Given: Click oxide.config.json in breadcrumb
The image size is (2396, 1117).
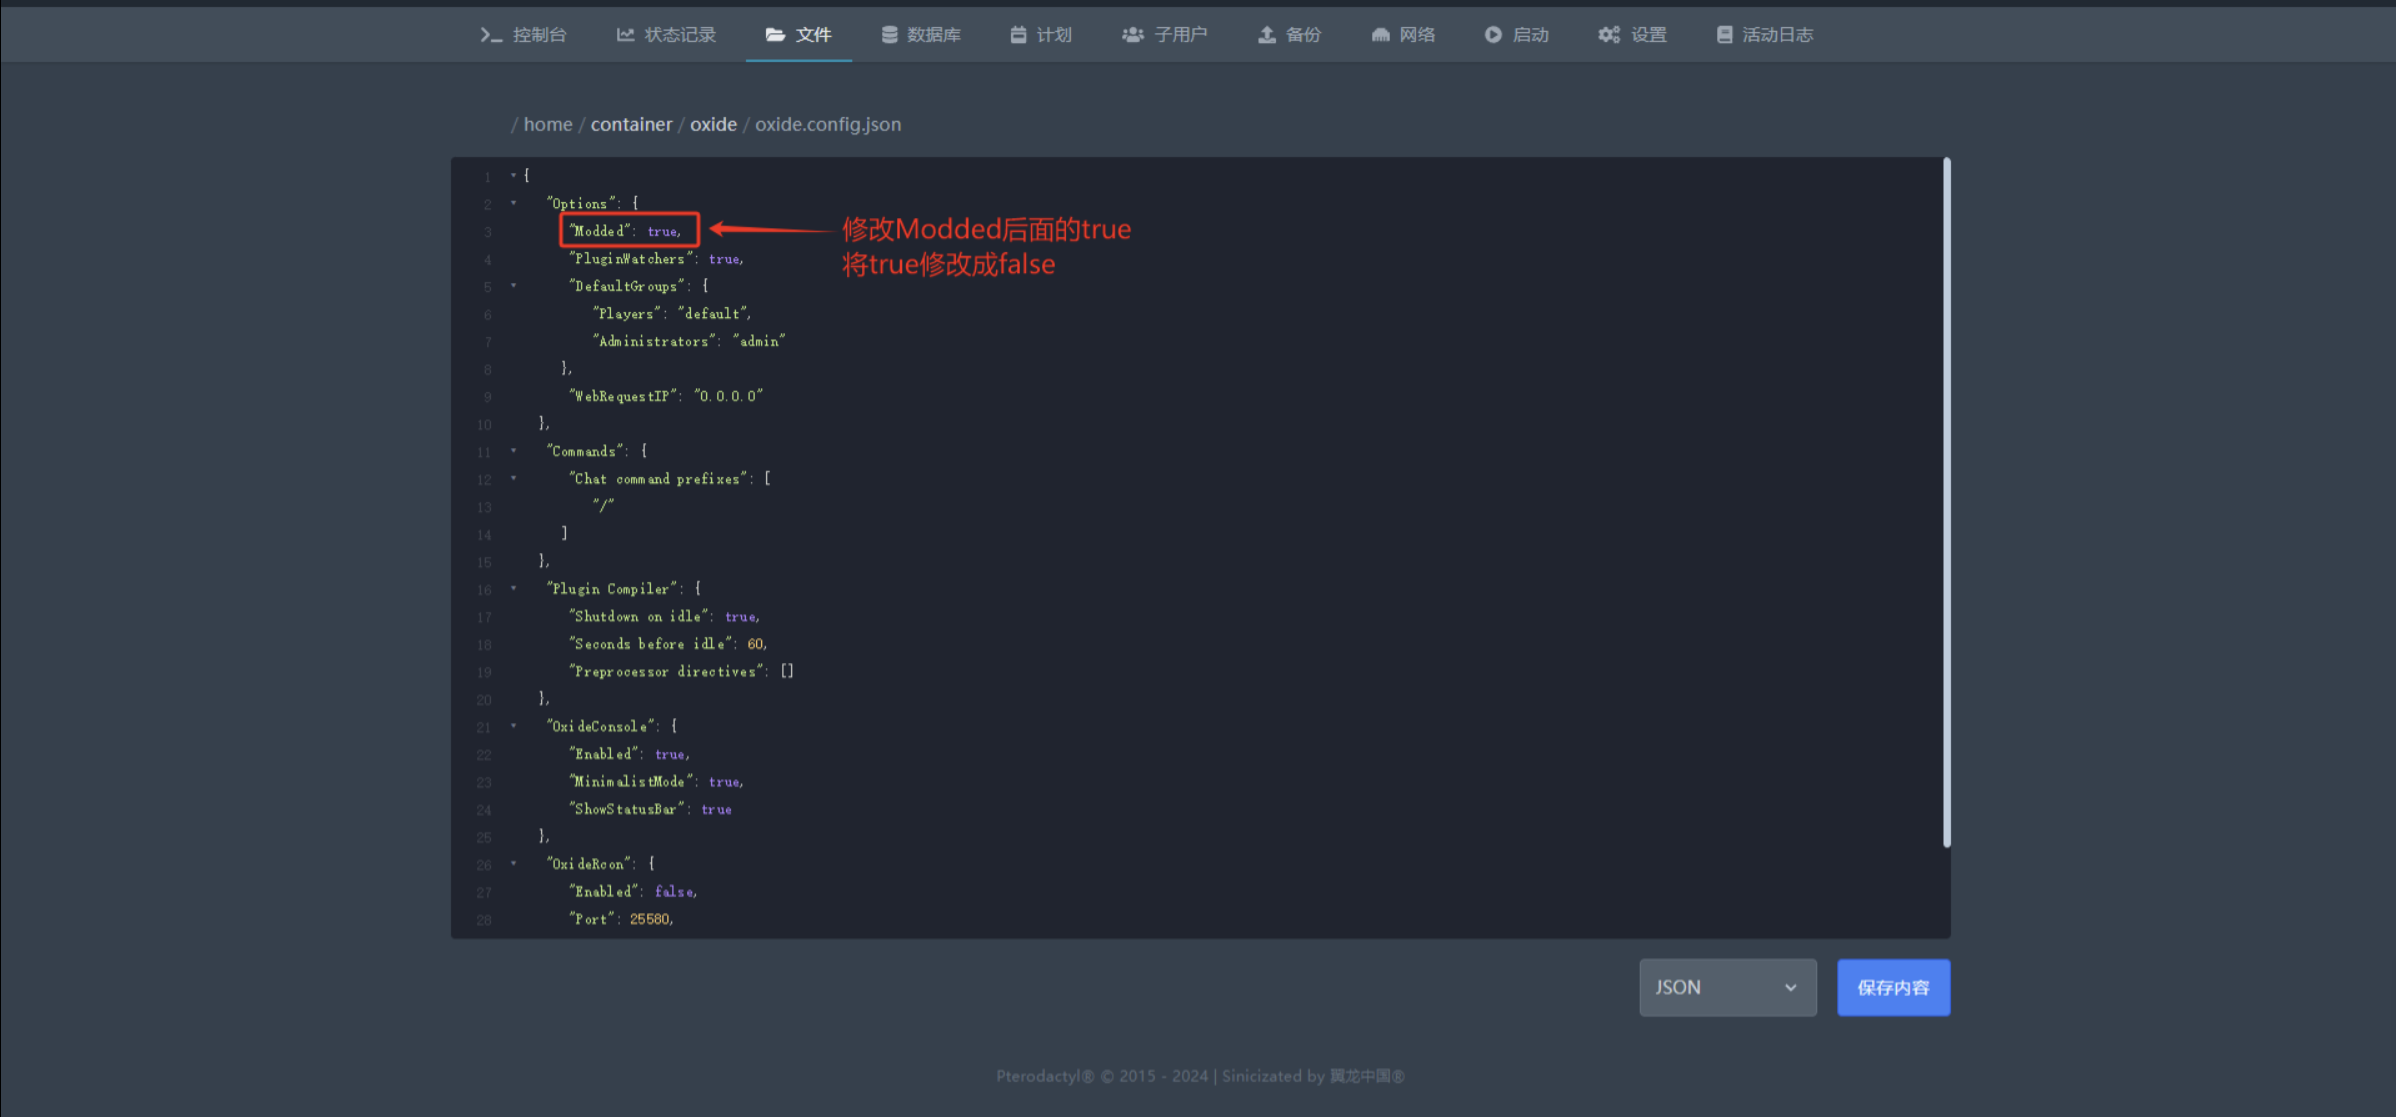Looking at the screenshot, I should coord(828,124).
